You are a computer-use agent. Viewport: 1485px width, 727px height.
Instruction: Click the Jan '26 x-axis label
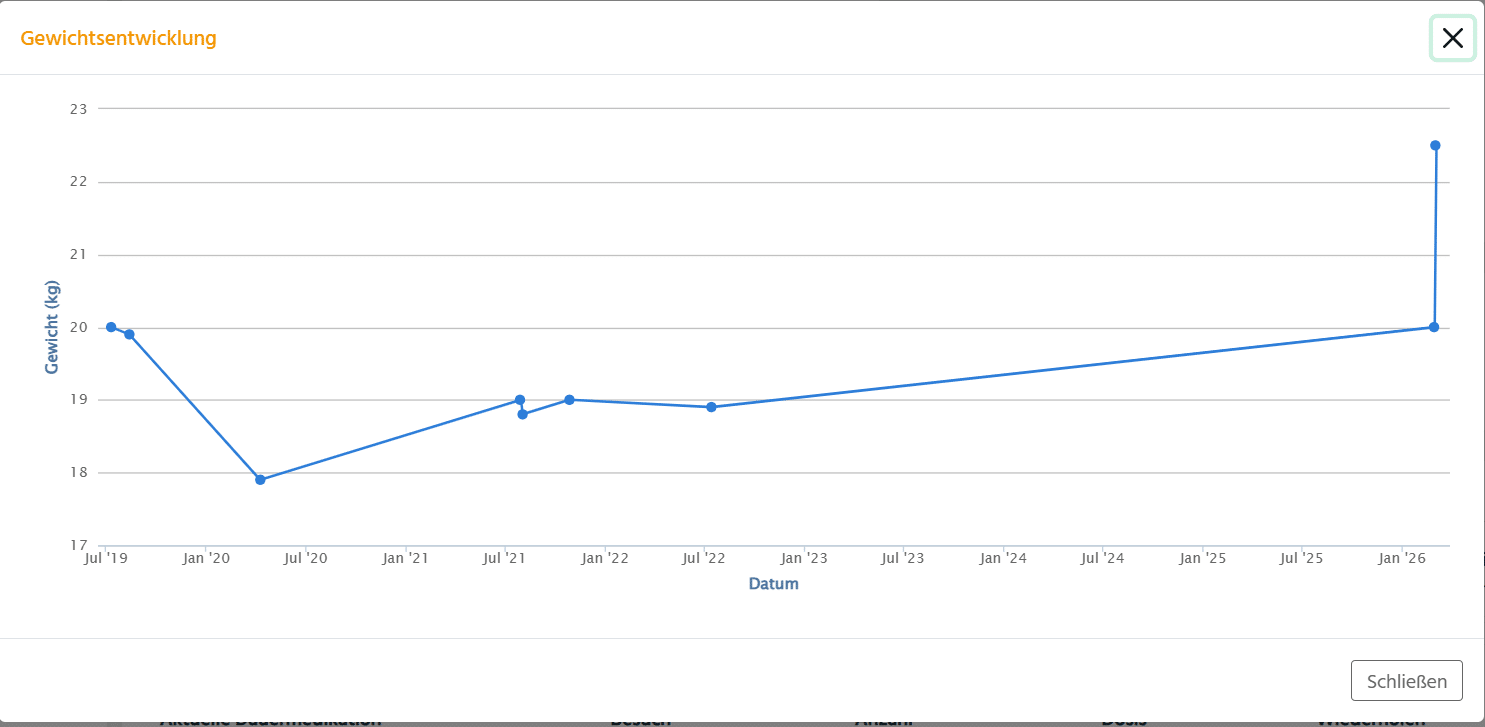click(1402, 559)
